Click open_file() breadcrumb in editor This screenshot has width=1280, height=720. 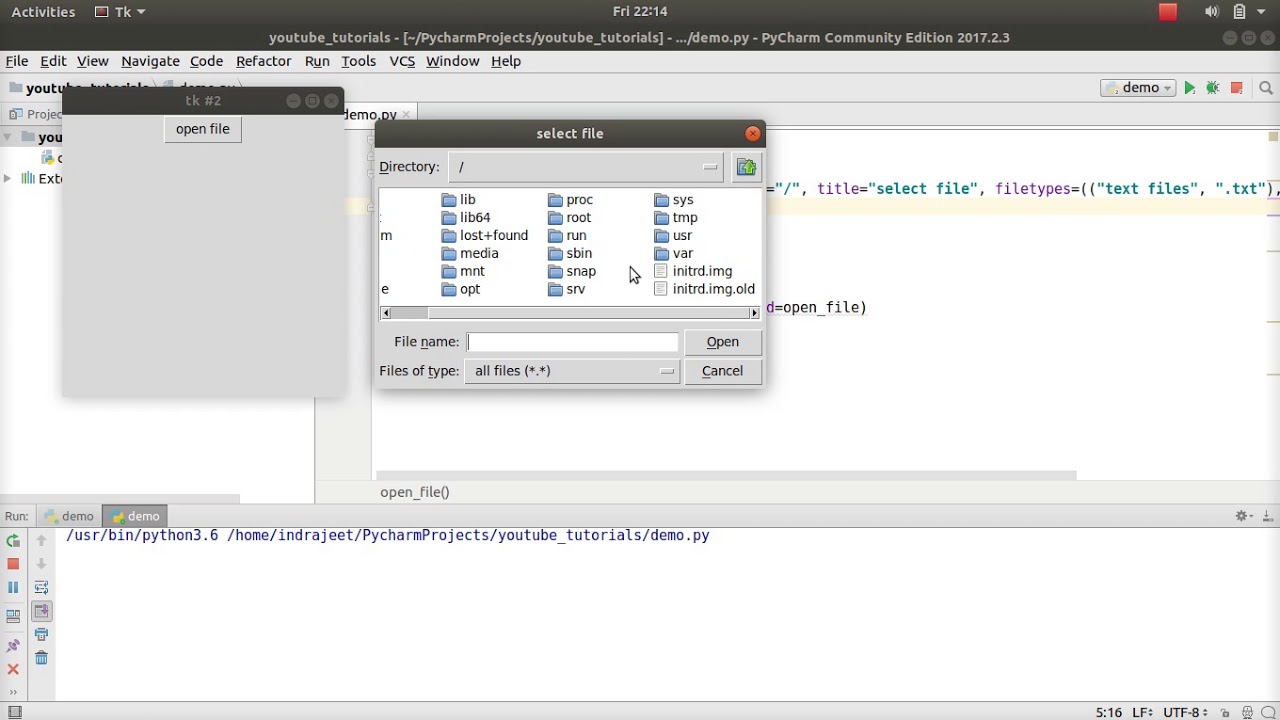point(415,492)
